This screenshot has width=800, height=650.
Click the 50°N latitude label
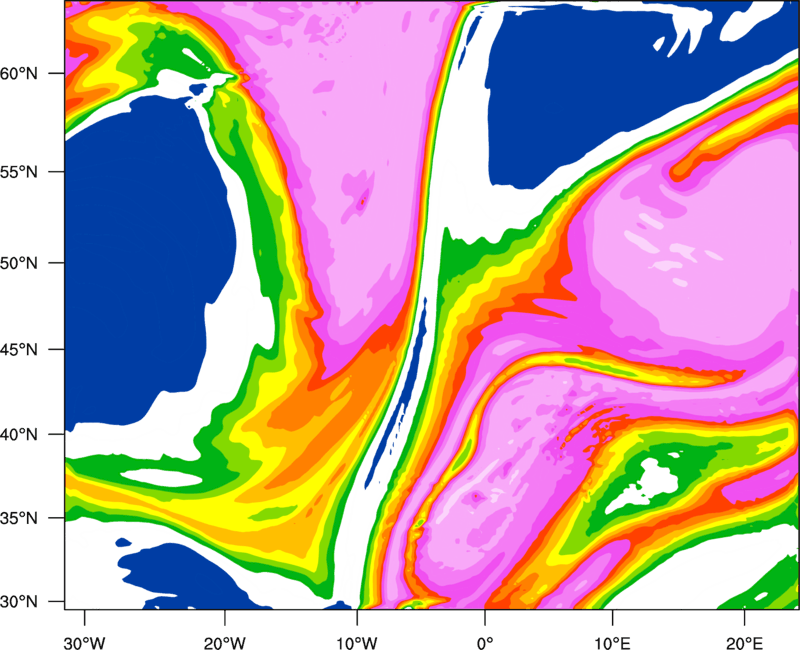coord(19,263)
